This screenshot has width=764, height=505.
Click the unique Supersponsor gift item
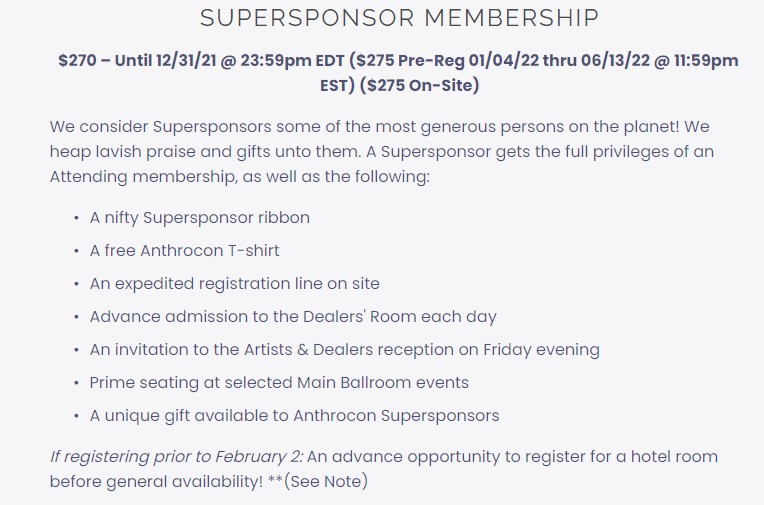point(294,415)
